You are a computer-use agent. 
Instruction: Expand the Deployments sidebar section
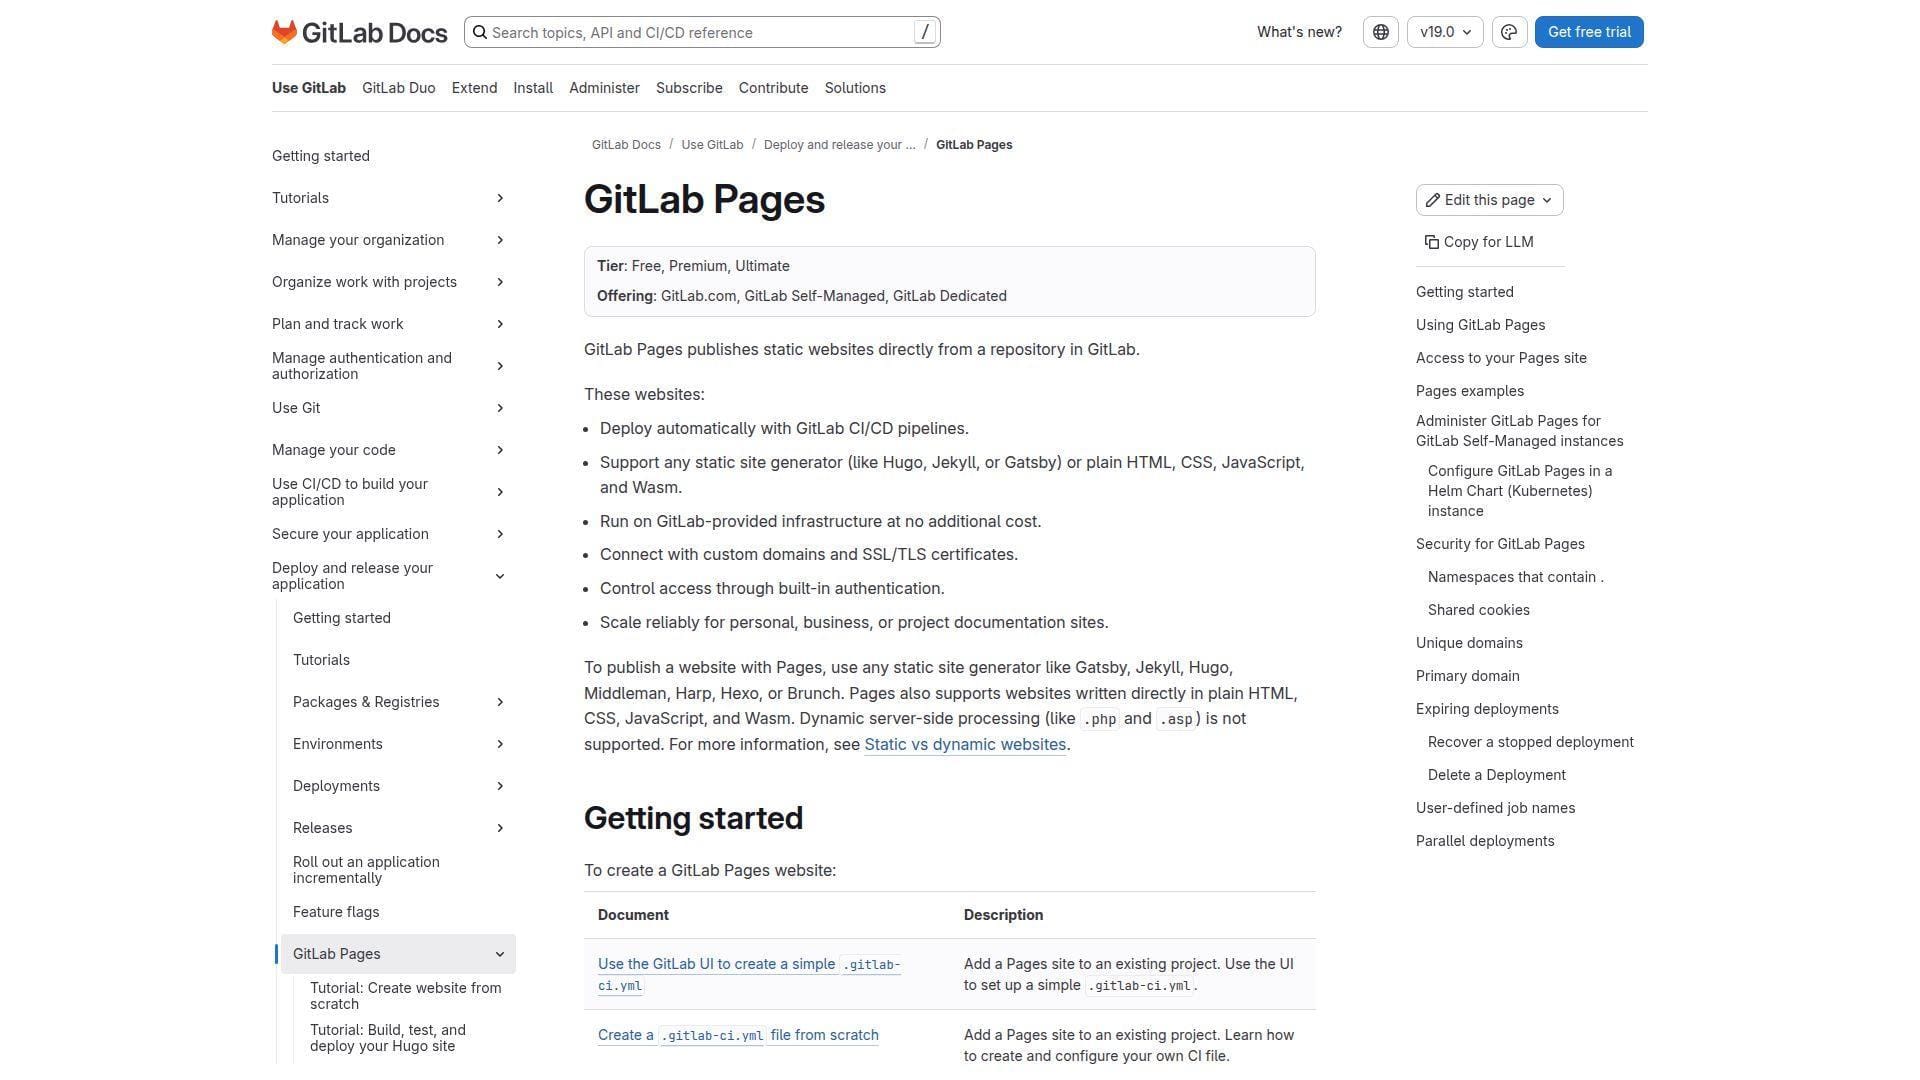[499, 786]
